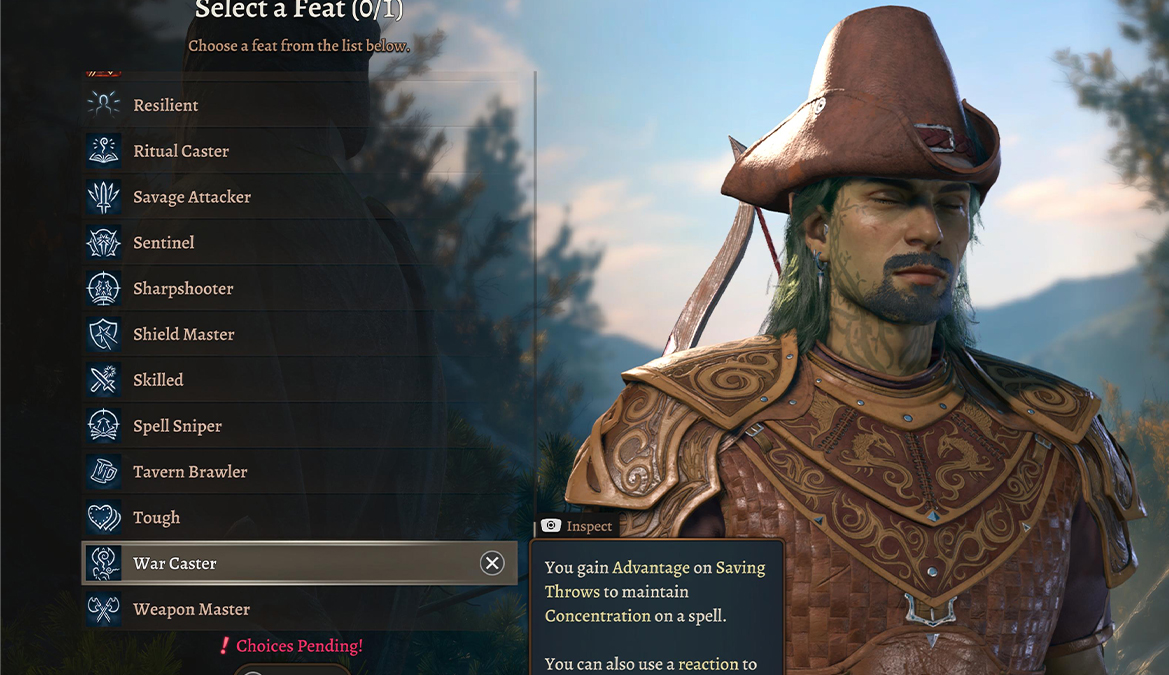Pick the Weapon Master feat
The height and width of the screenshot is (675, 1169).
pos(300,609)
